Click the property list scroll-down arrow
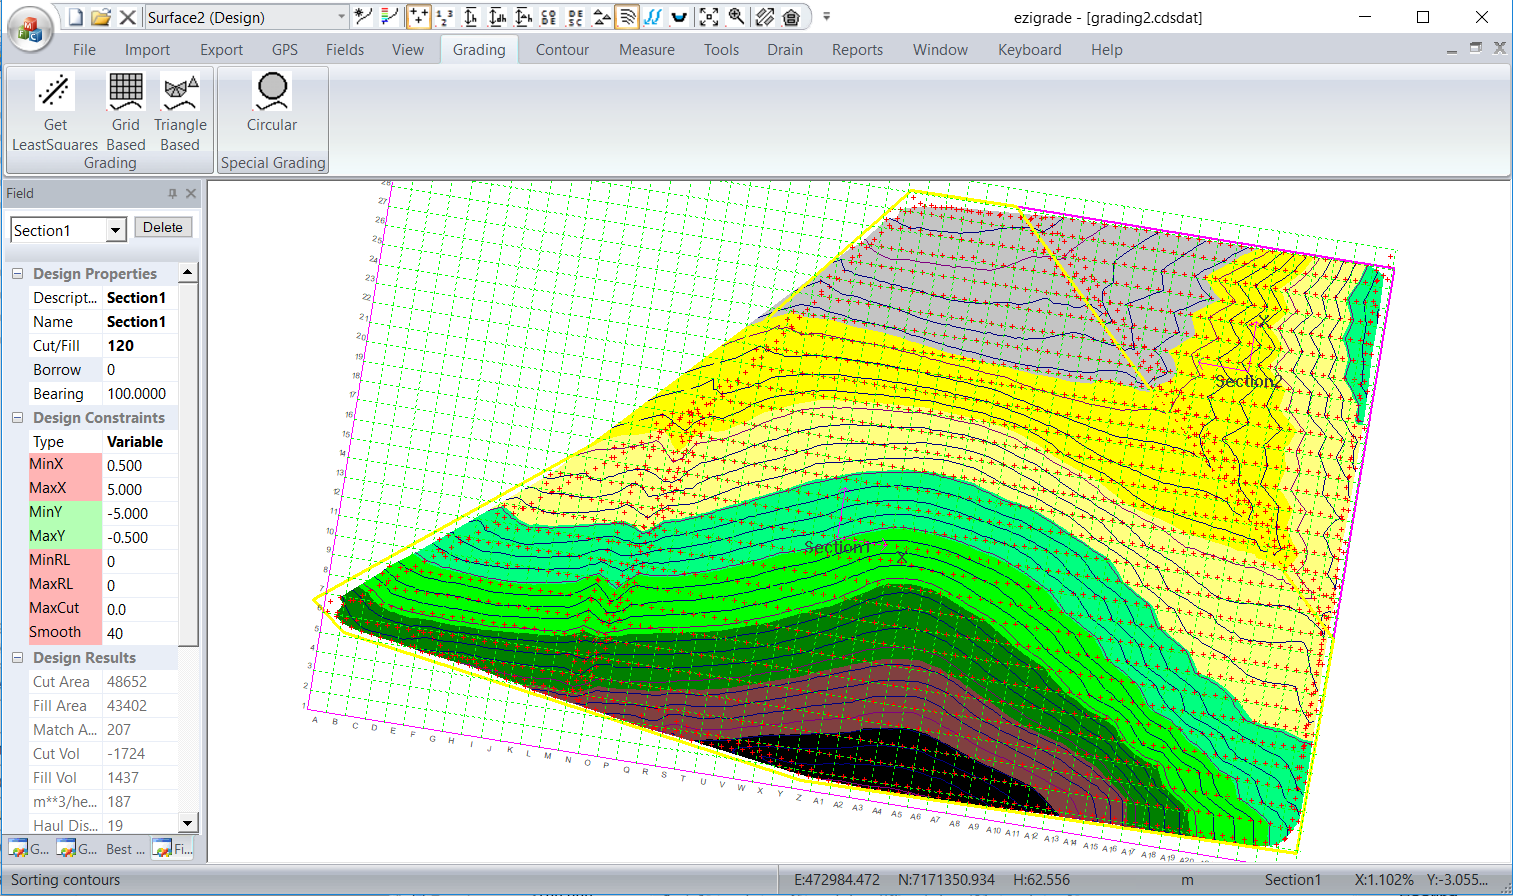This screenshot has width=1513, height=896. pyautogui.click(x=188, y=823)
